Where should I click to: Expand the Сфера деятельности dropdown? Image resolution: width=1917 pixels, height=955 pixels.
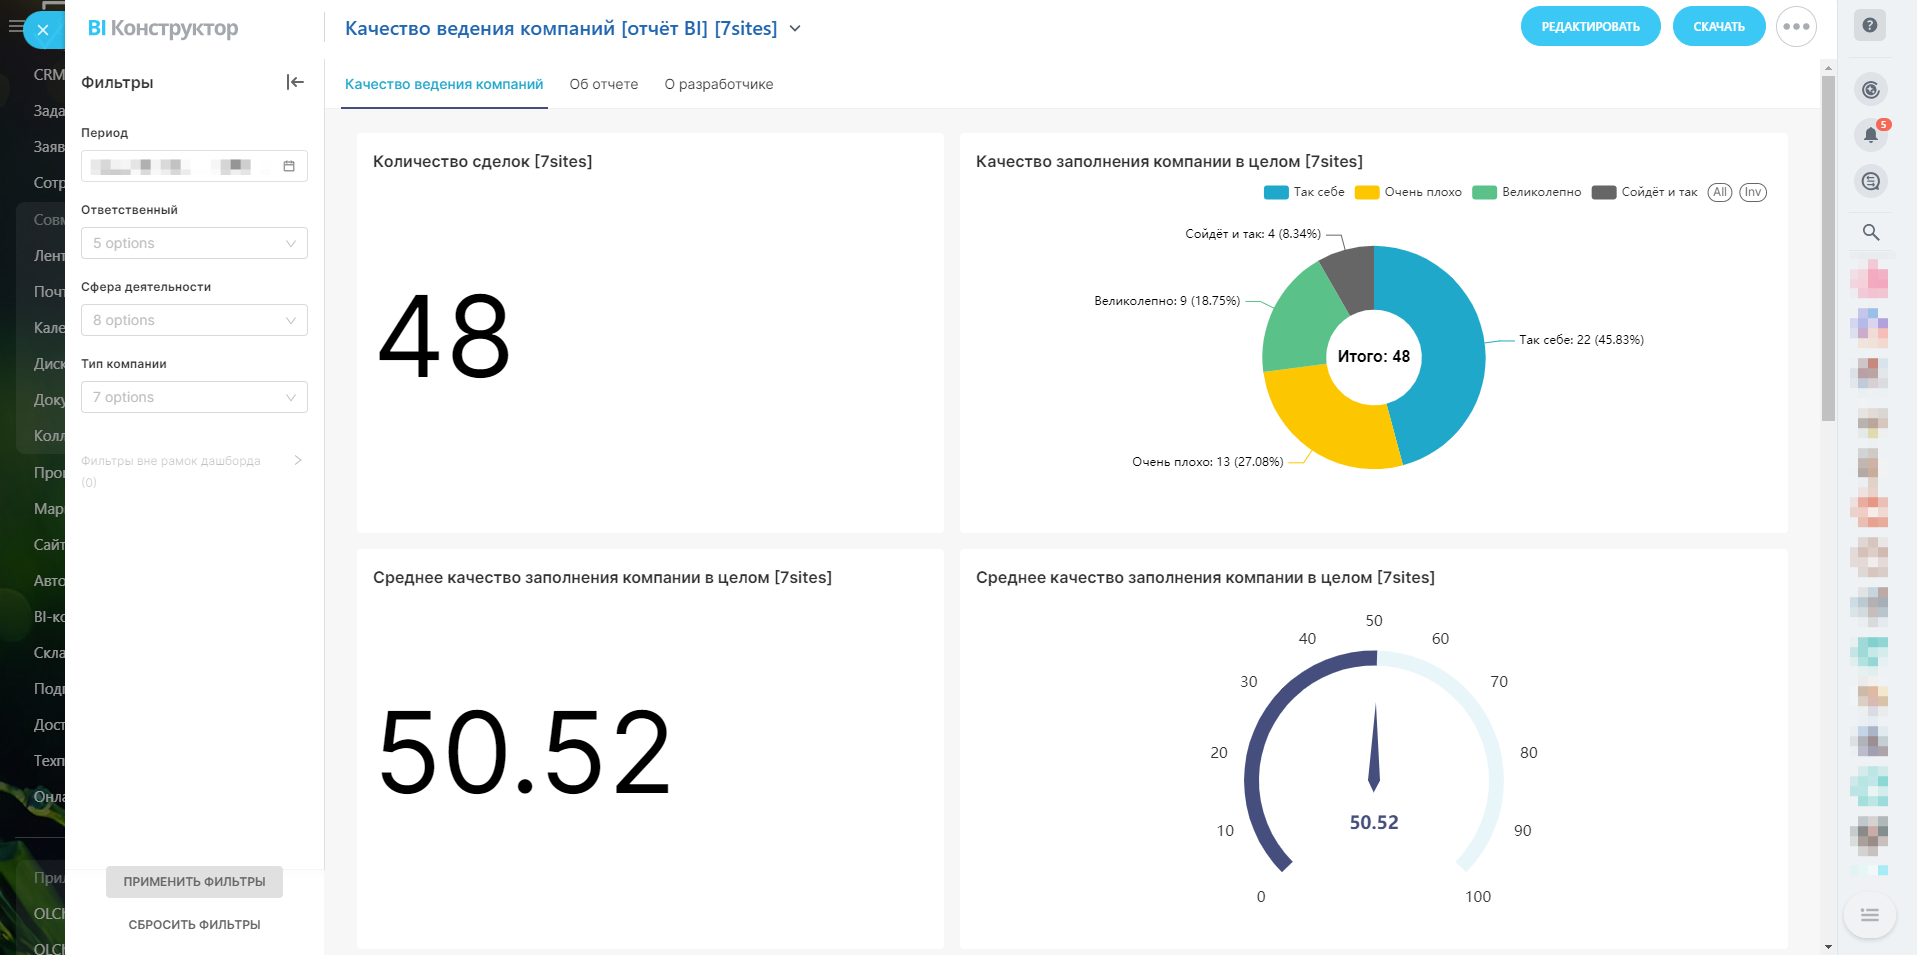194,320
